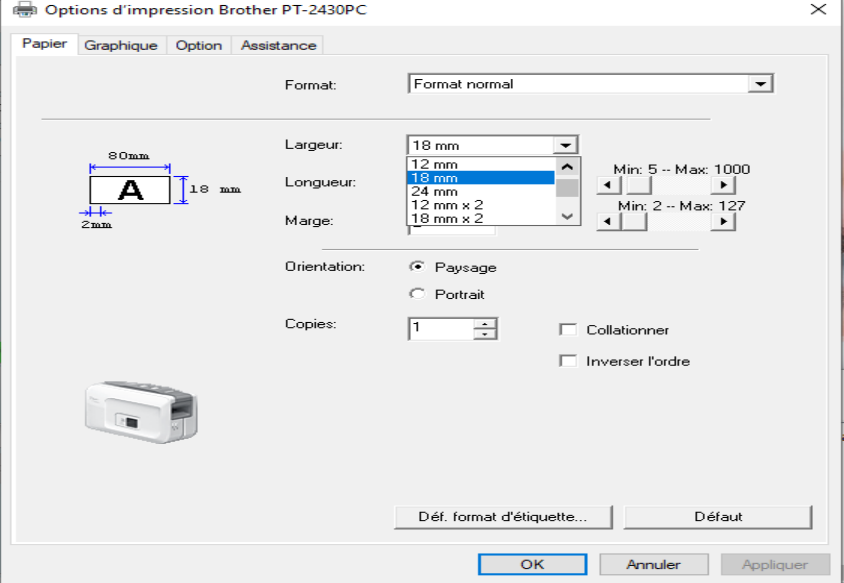Choose the highlighted 18 mm list entry

tap(481, 178)
